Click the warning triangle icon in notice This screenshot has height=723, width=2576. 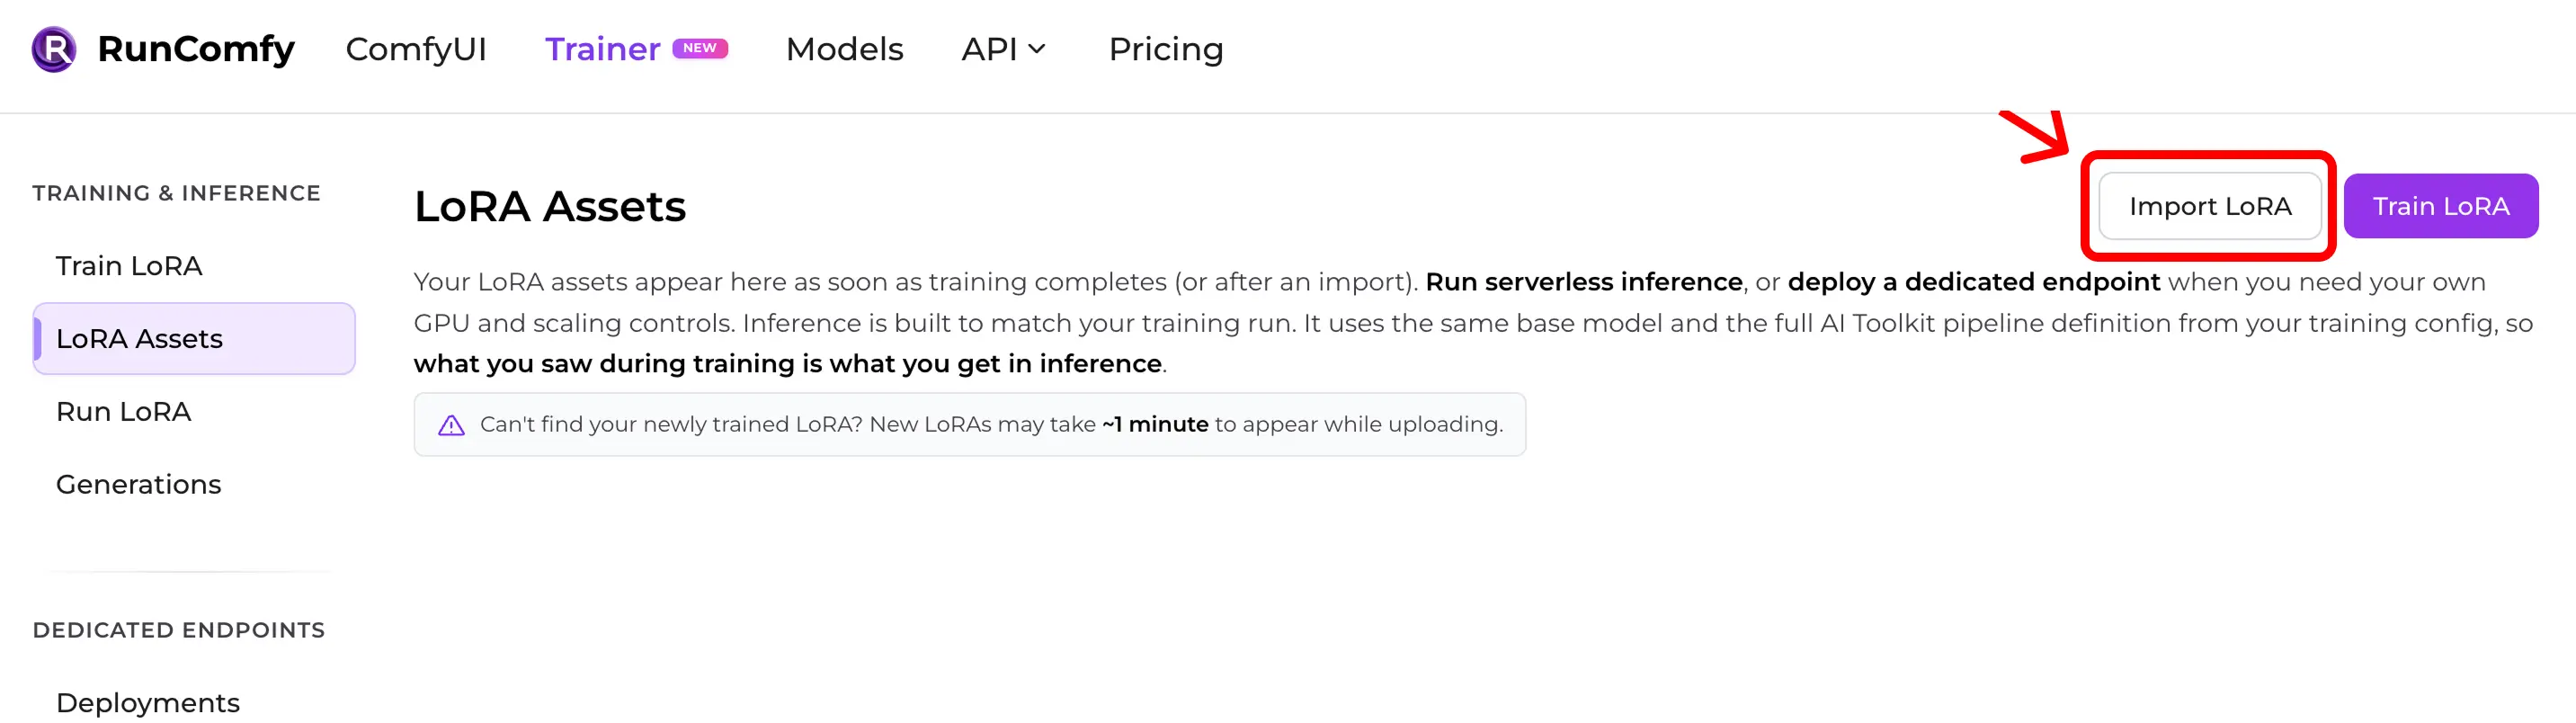click(x=453, y=424)
